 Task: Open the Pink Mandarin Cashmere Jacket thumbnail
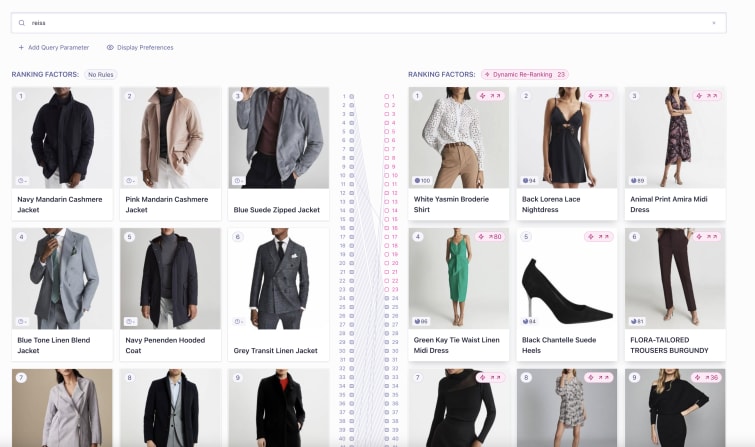[x=170, y=137]
